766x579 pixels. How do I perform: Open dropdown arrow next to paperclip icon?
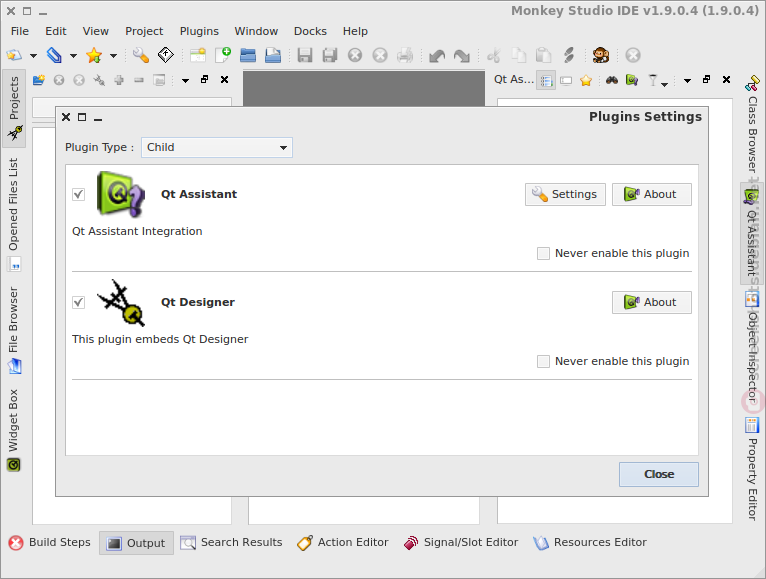[x=73, y=56]
